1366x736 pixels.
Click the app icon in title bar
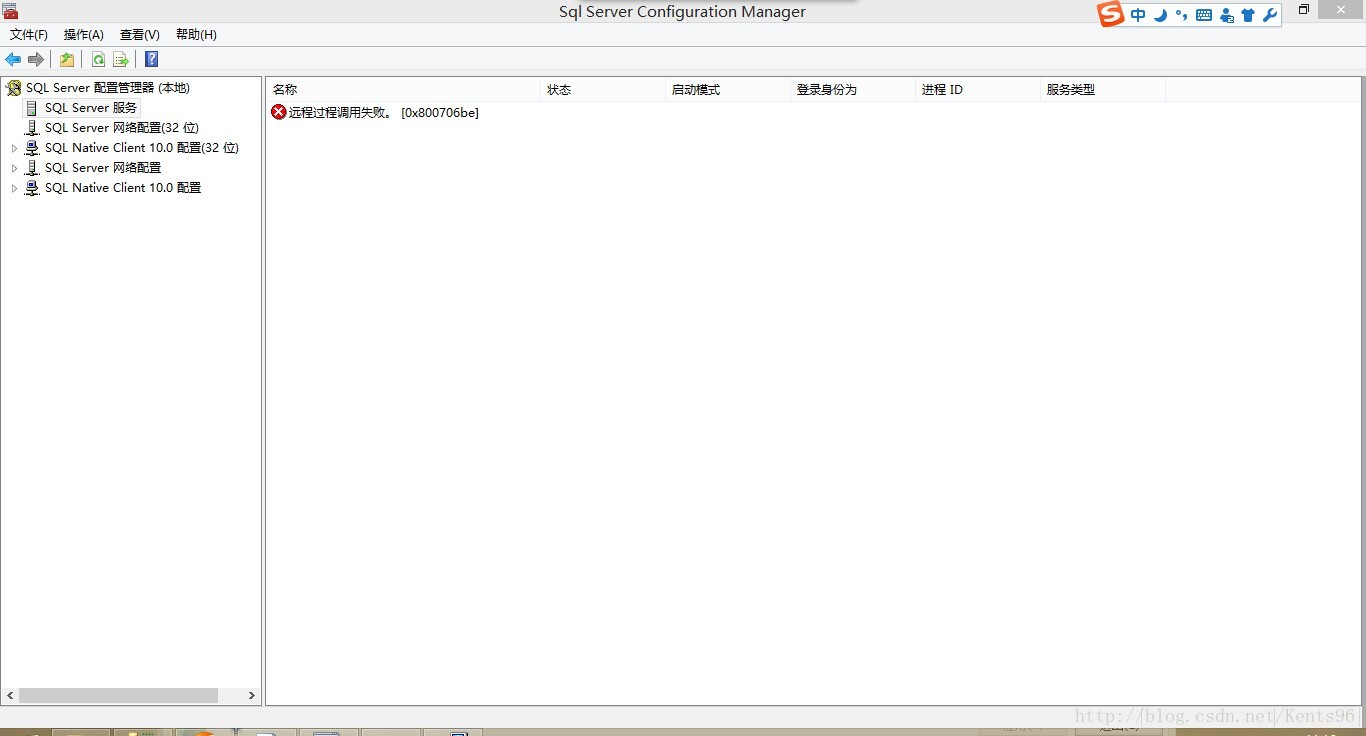coord(10,11)
